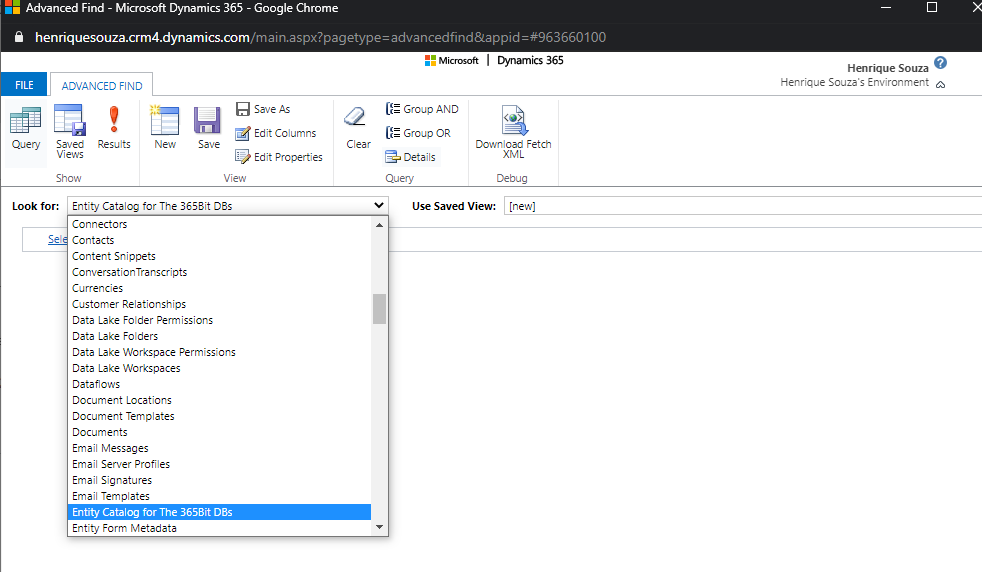Select Data Lake Folder Permissions
The width and height of the screenshot is (982, 572).
click(219, 320)
